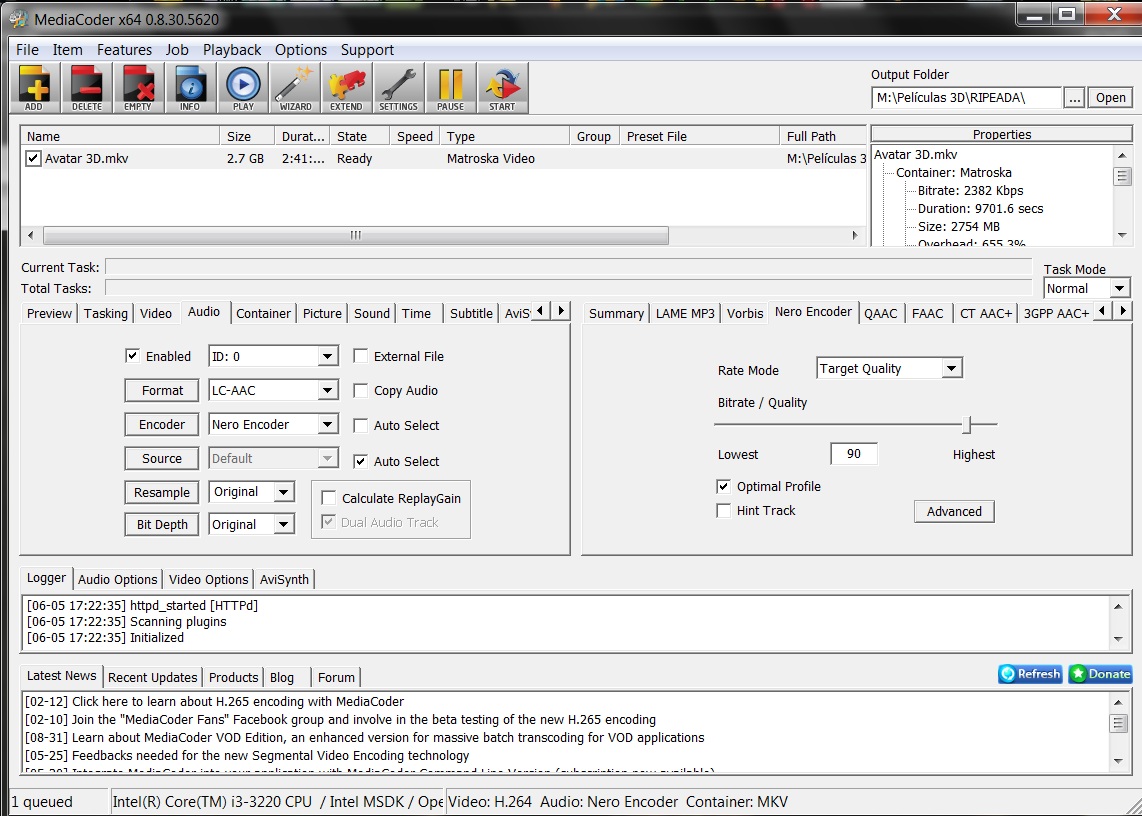
Task: Switch to the Container tab
Action: click(263, 313)
